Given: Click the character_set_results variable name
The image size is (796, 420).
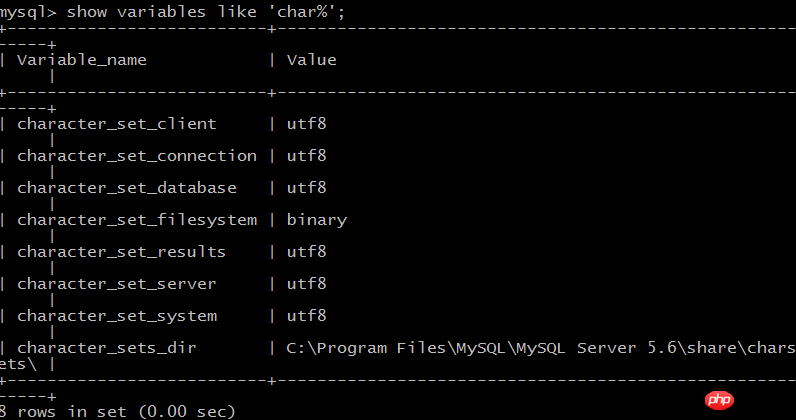Looking at the screenshot, I should 121,252.
